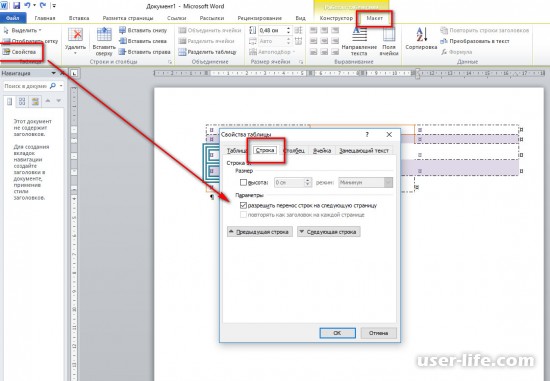
Task: Click the Save icon in quick access toolbar
Action: [x=16, y=5]
